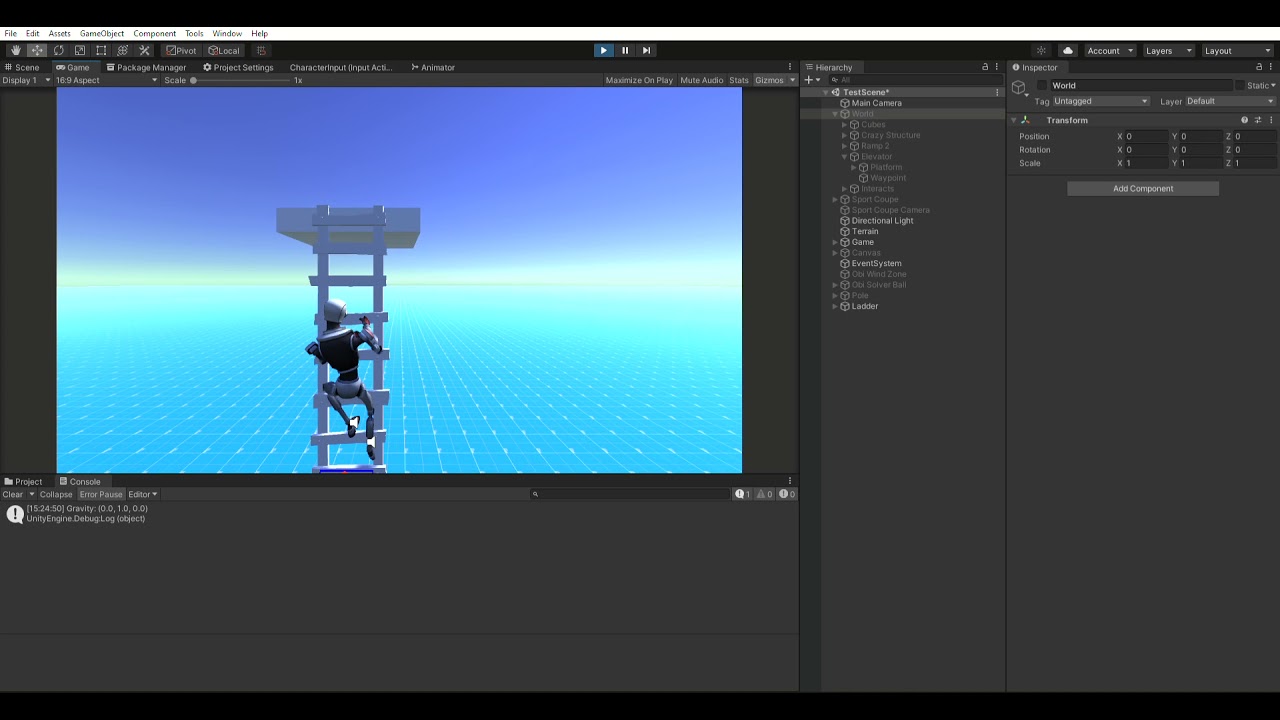Open the console Editor dropdown
This screenshot has height=720, width=1280.
click(142, 494)
